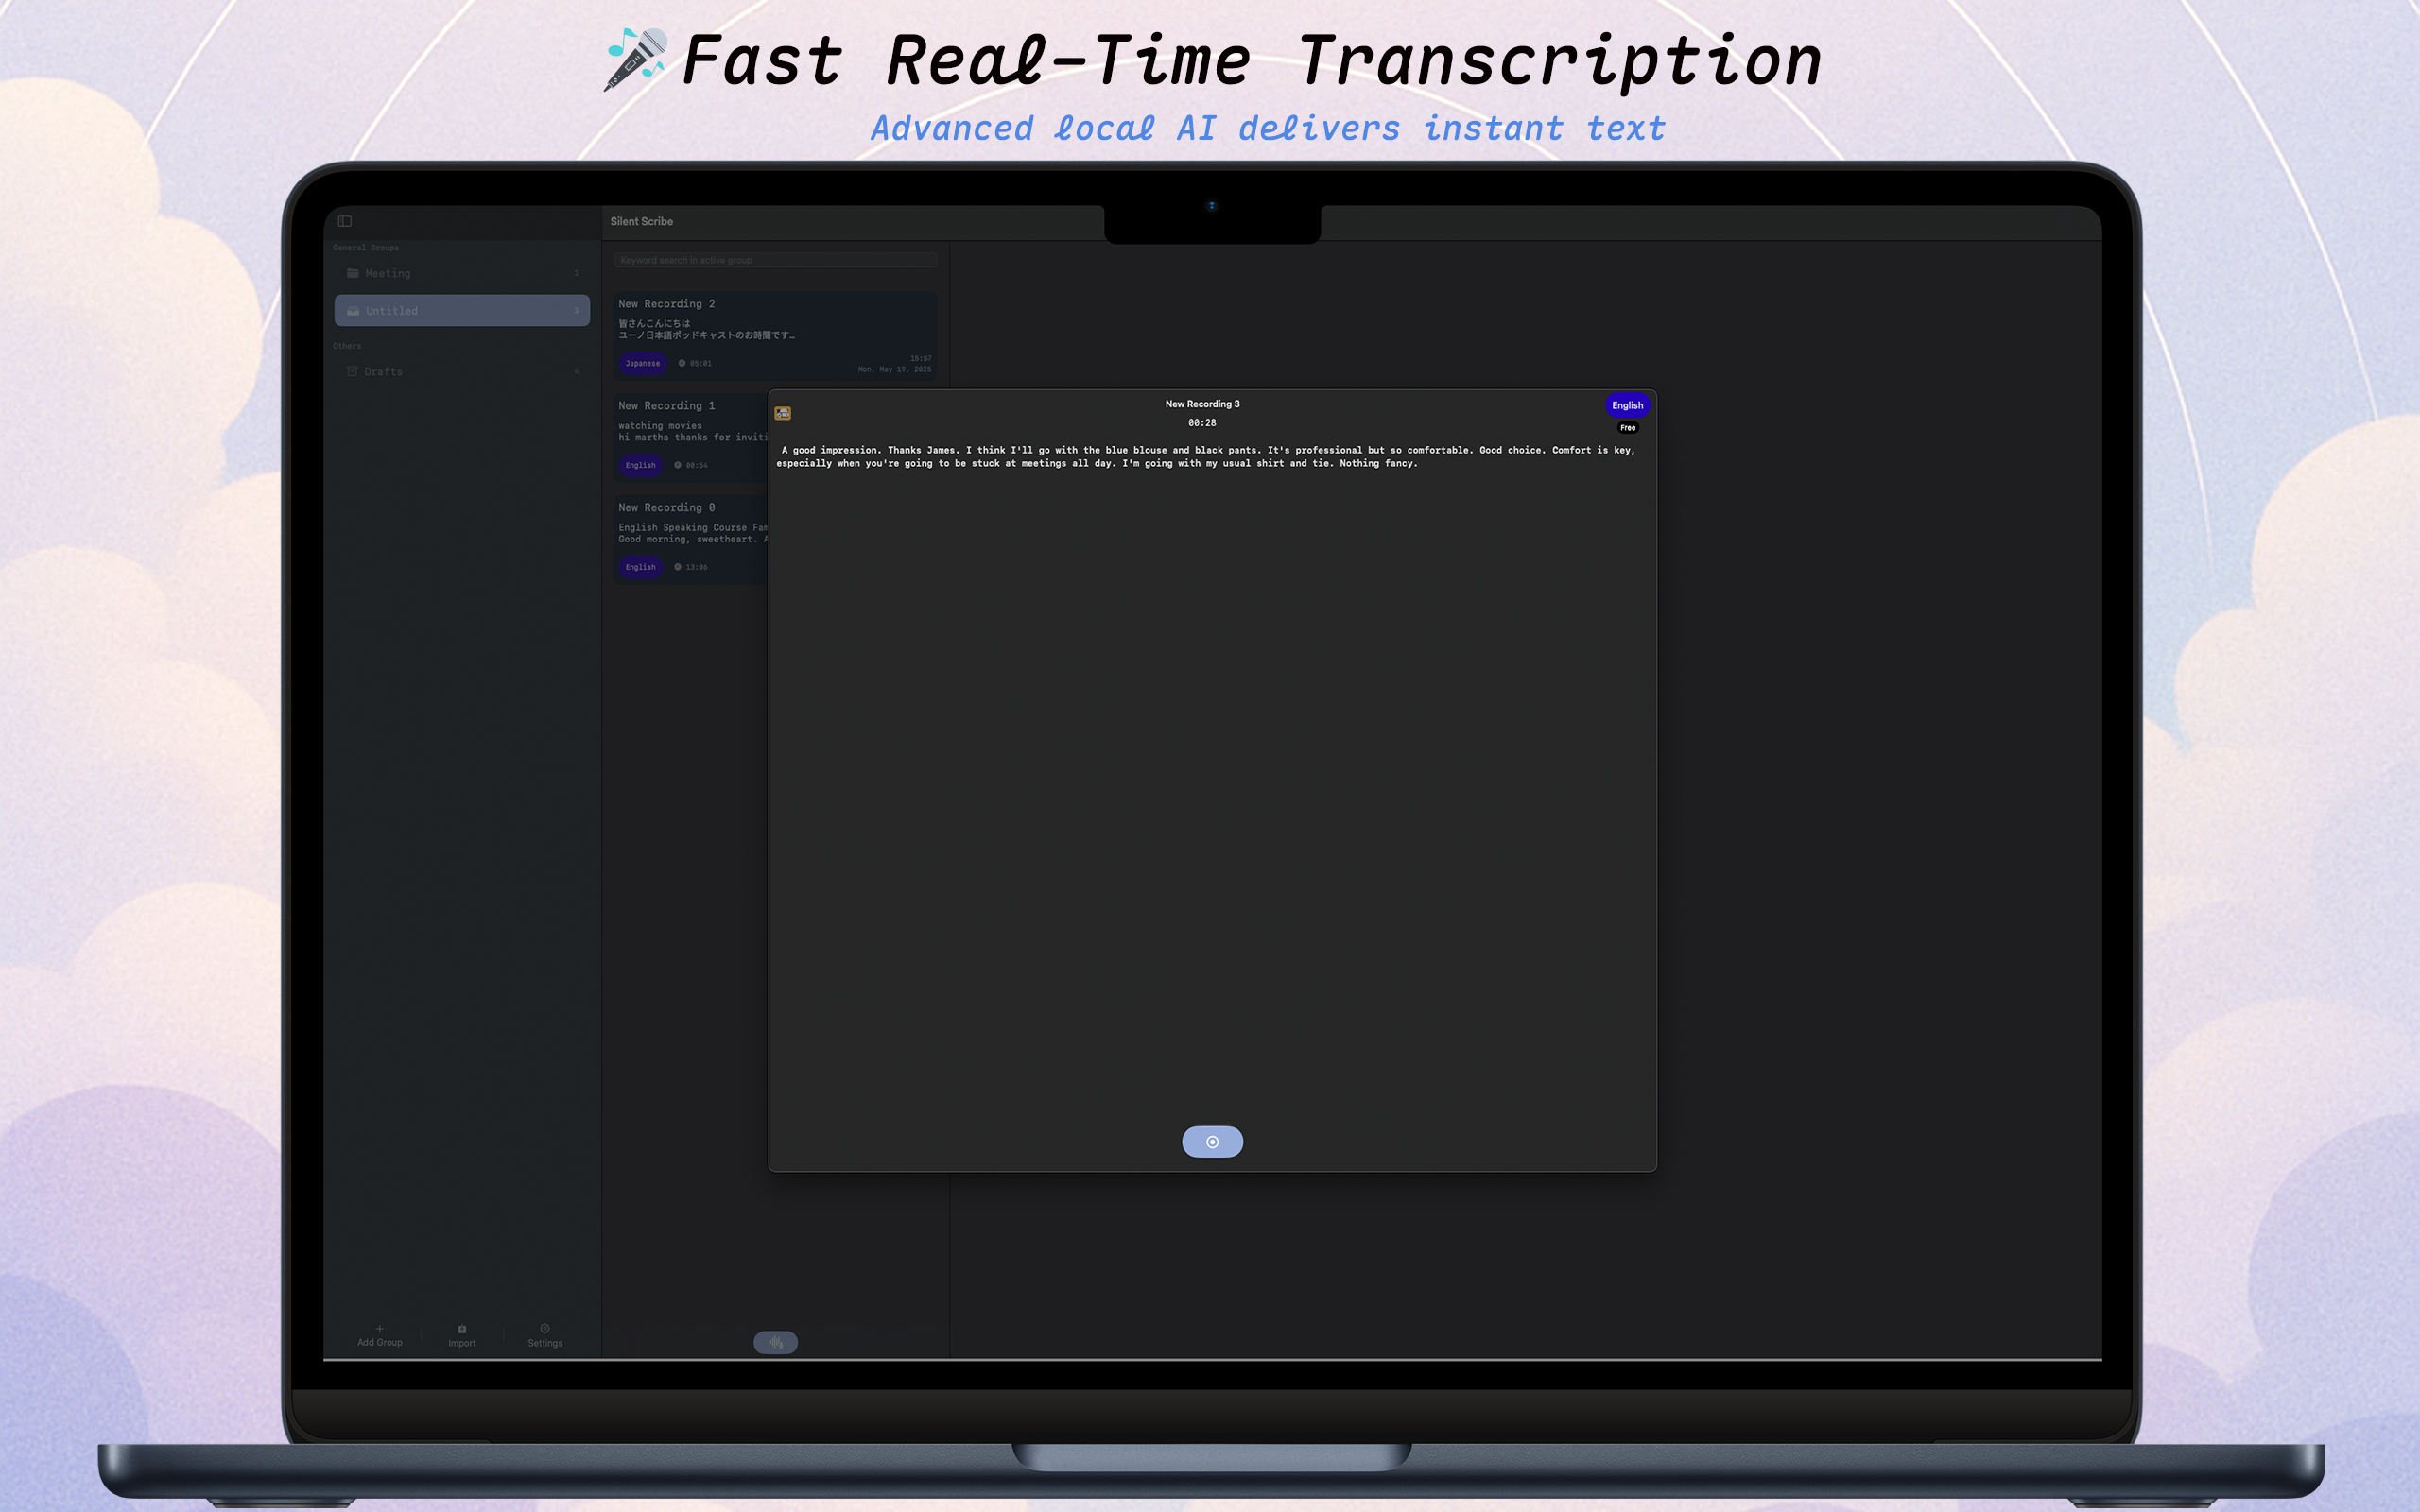Click the Import icon
This screenshot has width=2420, height=1512.
[462, 1329]
